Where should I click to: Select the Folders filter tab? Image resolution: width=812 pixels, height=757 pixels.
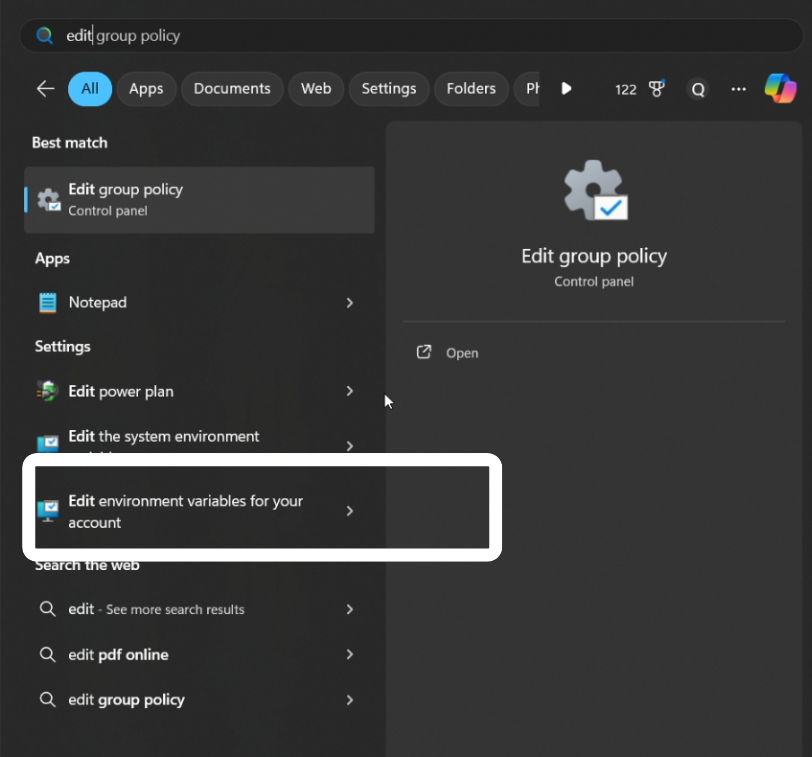click(471, 89)
